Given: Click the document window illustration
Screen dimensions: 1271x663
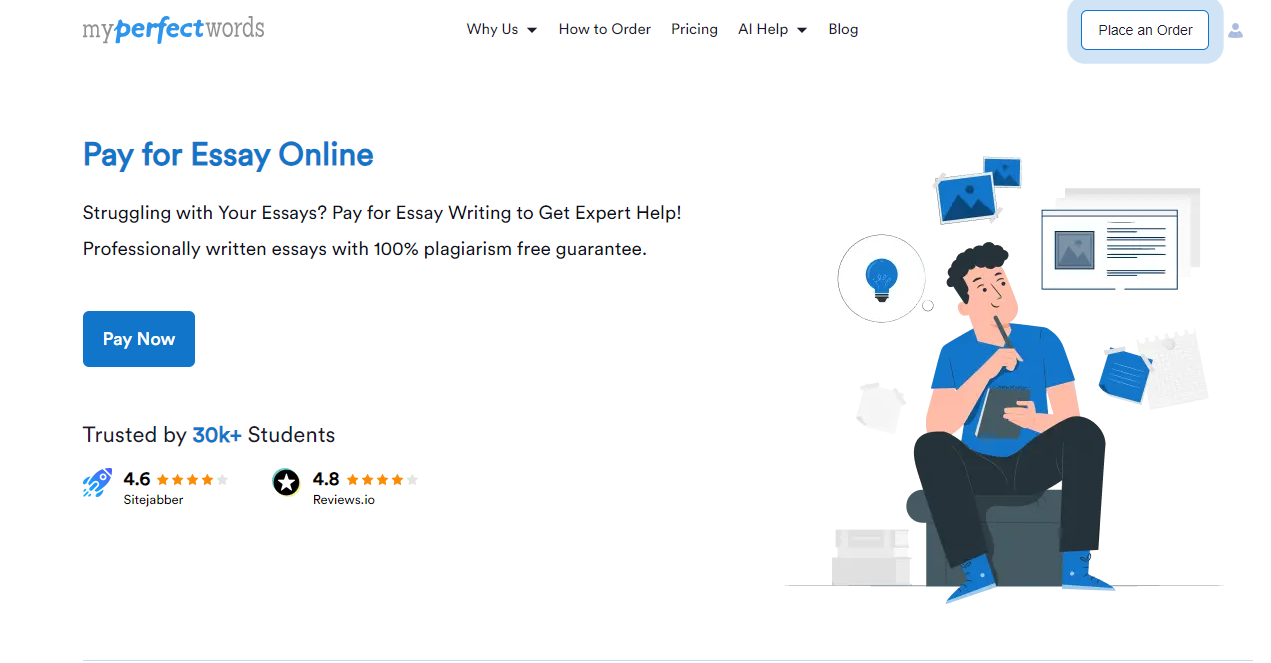Looking at the screenshot, I should pyautogui.click(x=1109, y=249).
